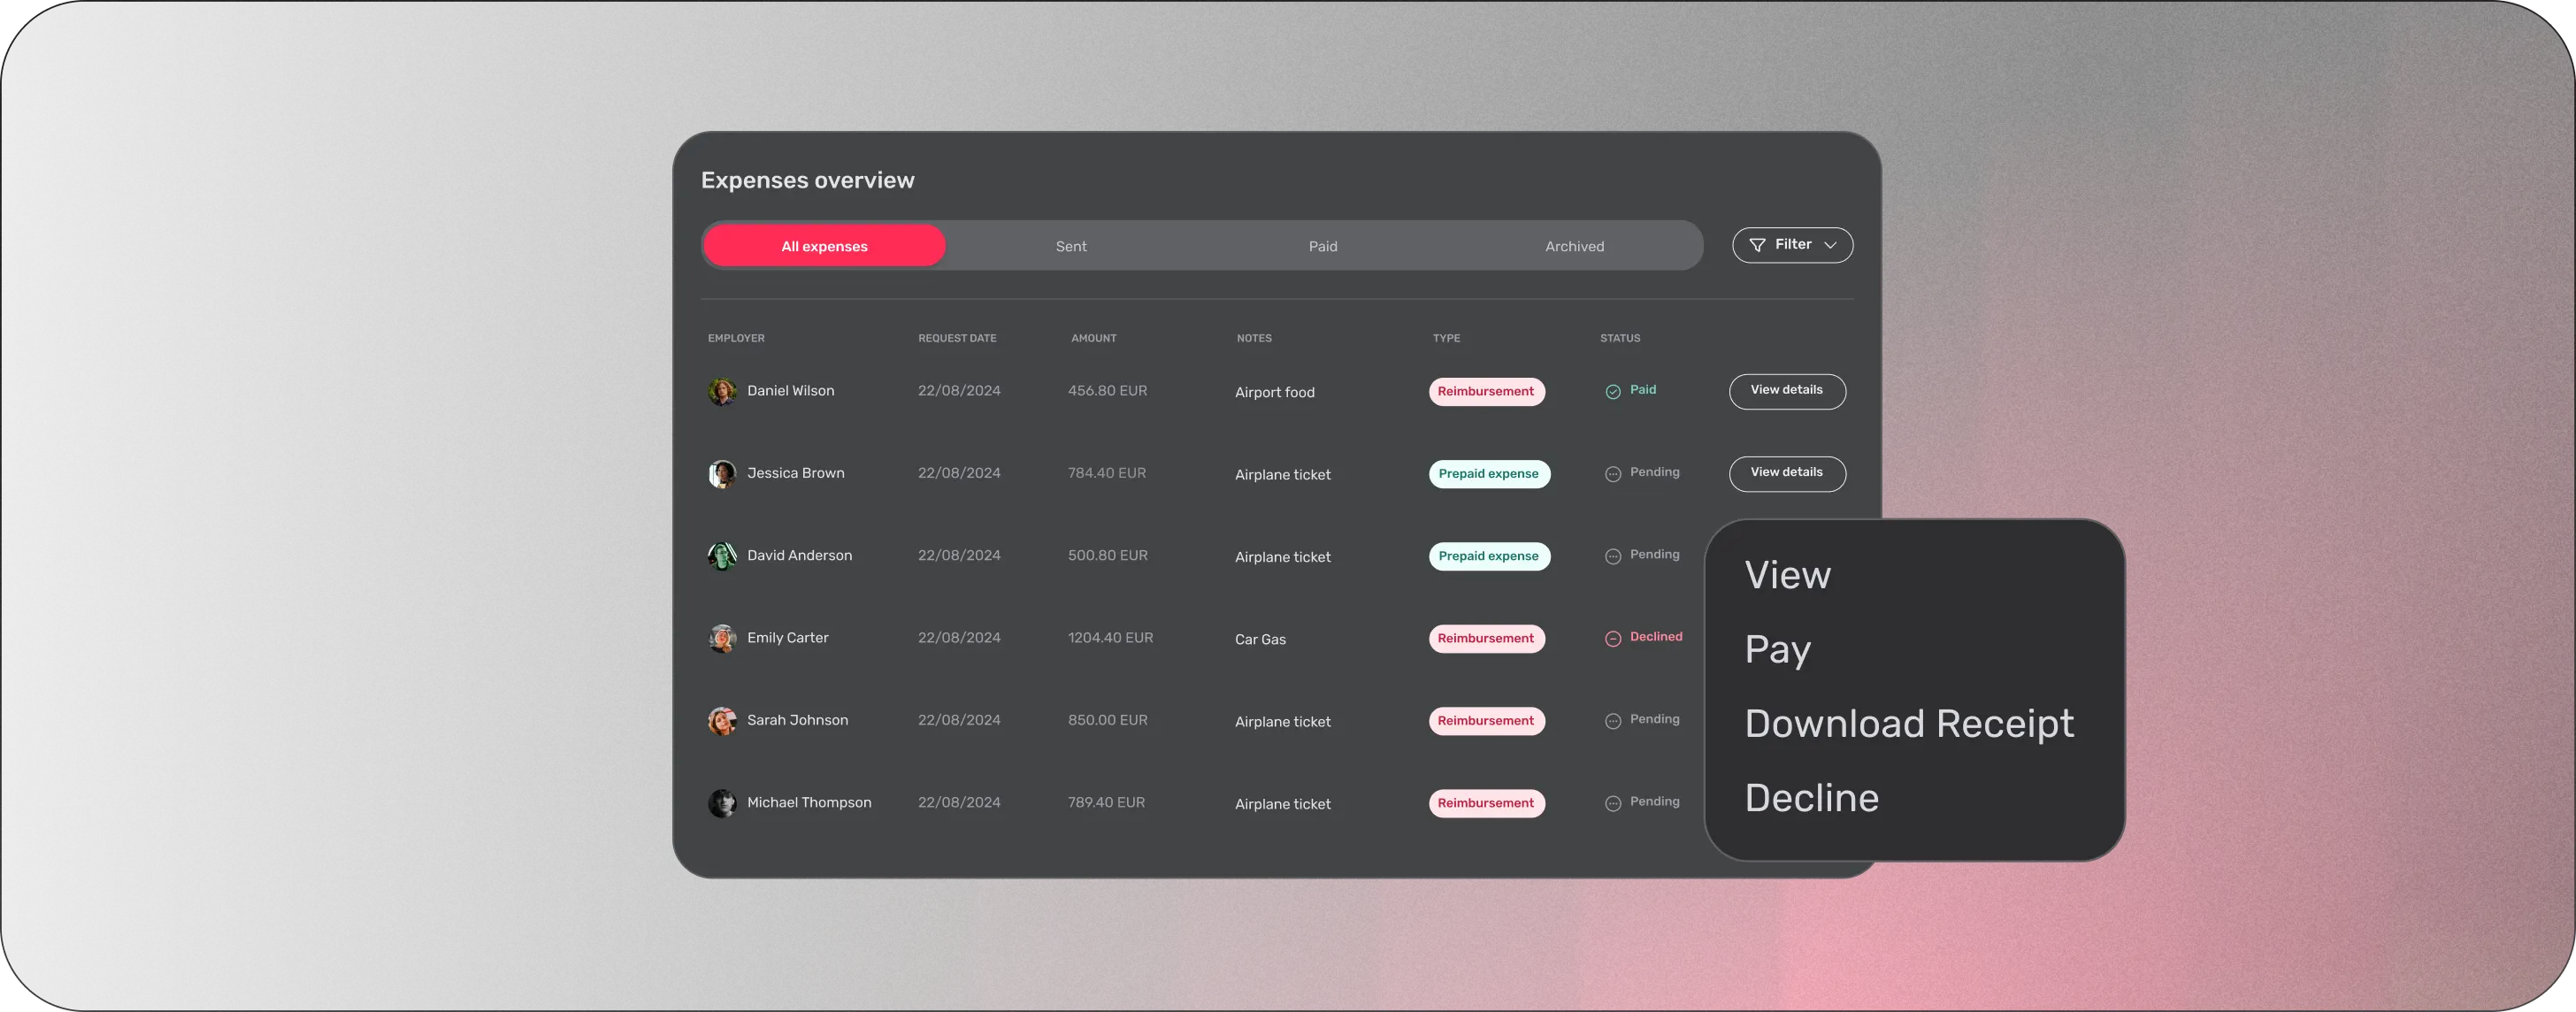Choose Pay from the context menu
2576x1012 pixels.
(1777, 650)
